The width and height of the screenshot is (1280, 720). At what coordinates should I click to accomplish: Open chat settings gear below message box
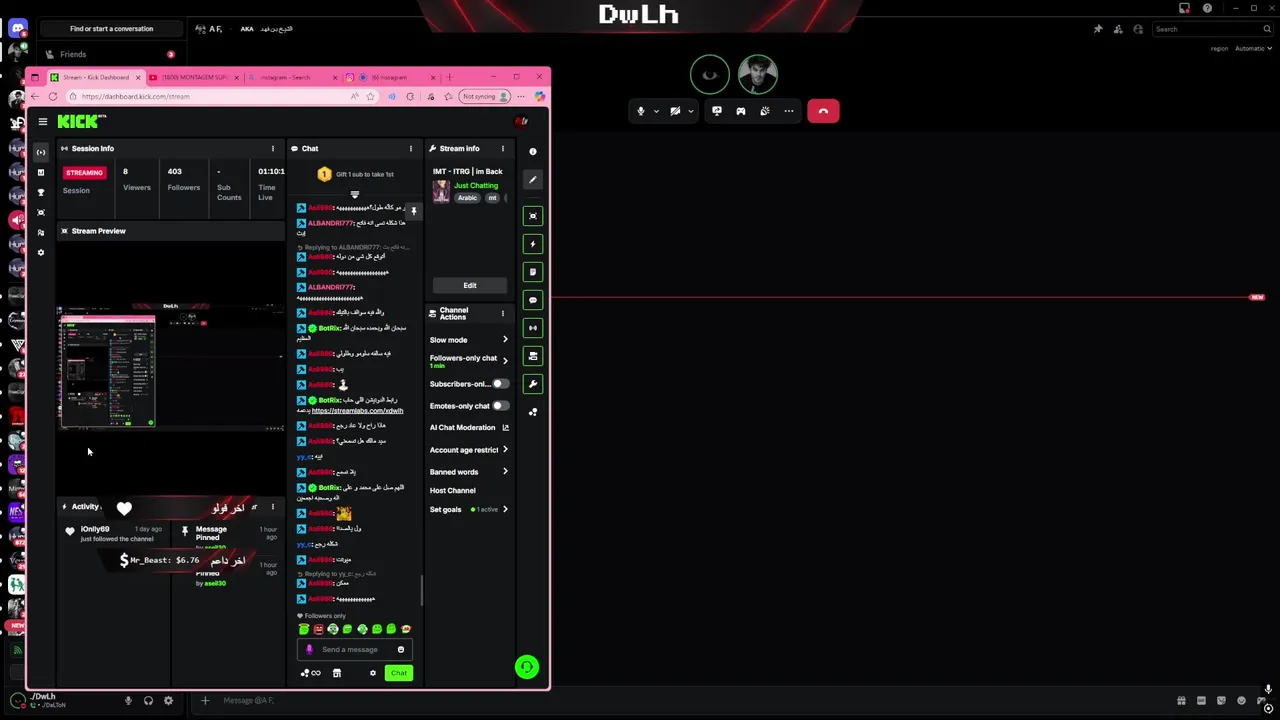coord(373,673)
